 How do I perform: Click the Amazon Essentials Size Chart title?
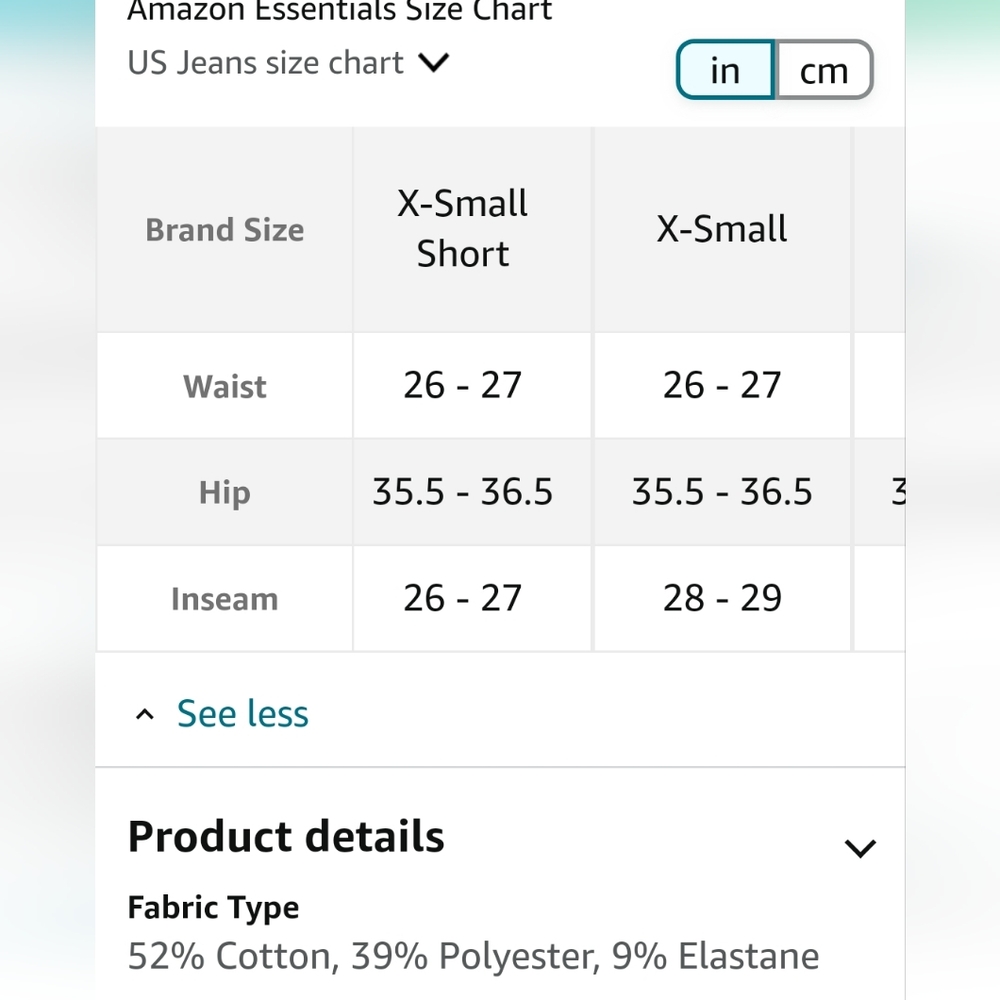click(340, 12)
